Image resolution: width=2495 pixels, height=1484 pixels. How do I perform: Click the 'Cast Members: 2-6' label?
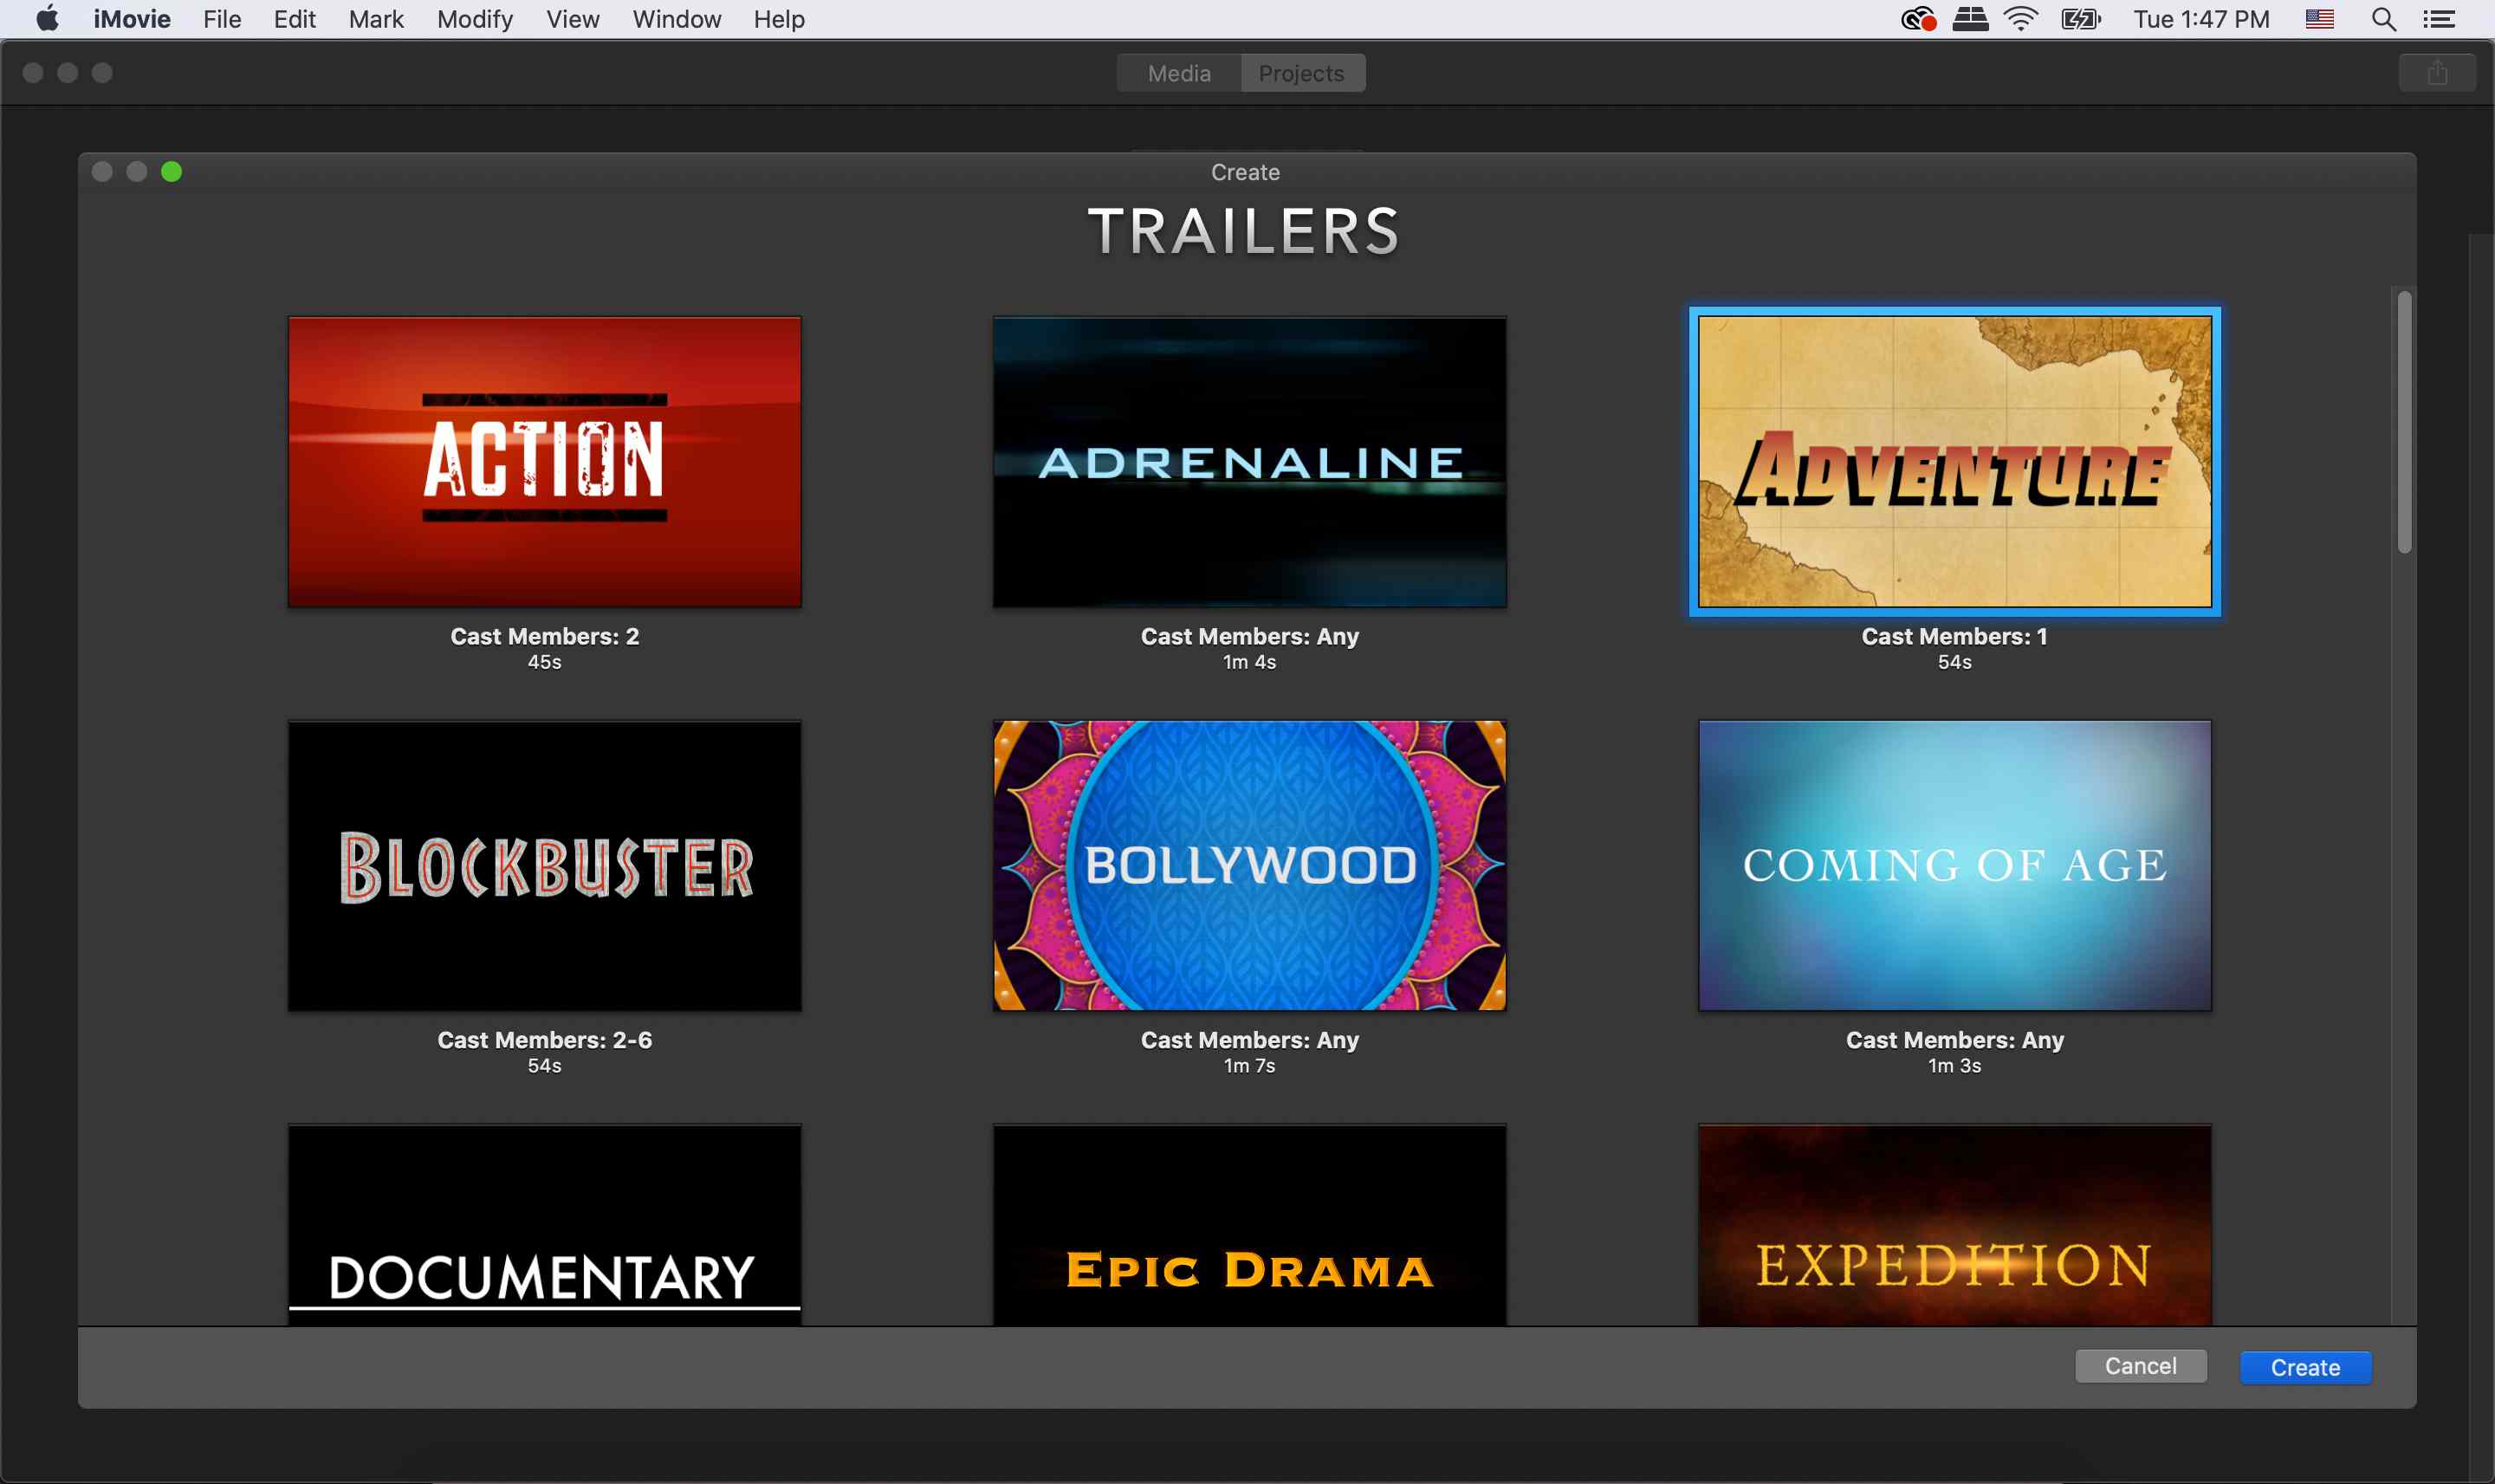(544, 1040)
